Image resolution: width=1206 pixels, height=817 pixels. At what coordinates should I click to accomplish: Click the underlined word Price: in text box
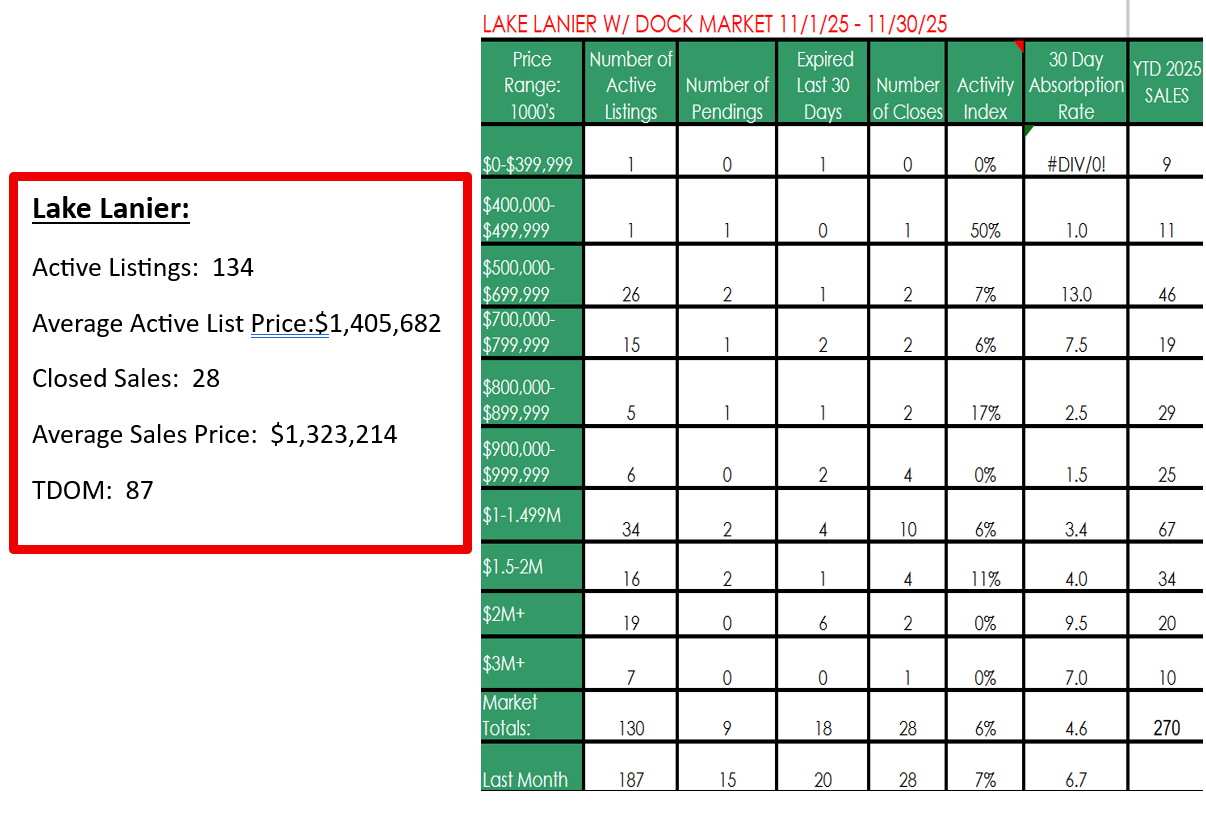point(289,324)
